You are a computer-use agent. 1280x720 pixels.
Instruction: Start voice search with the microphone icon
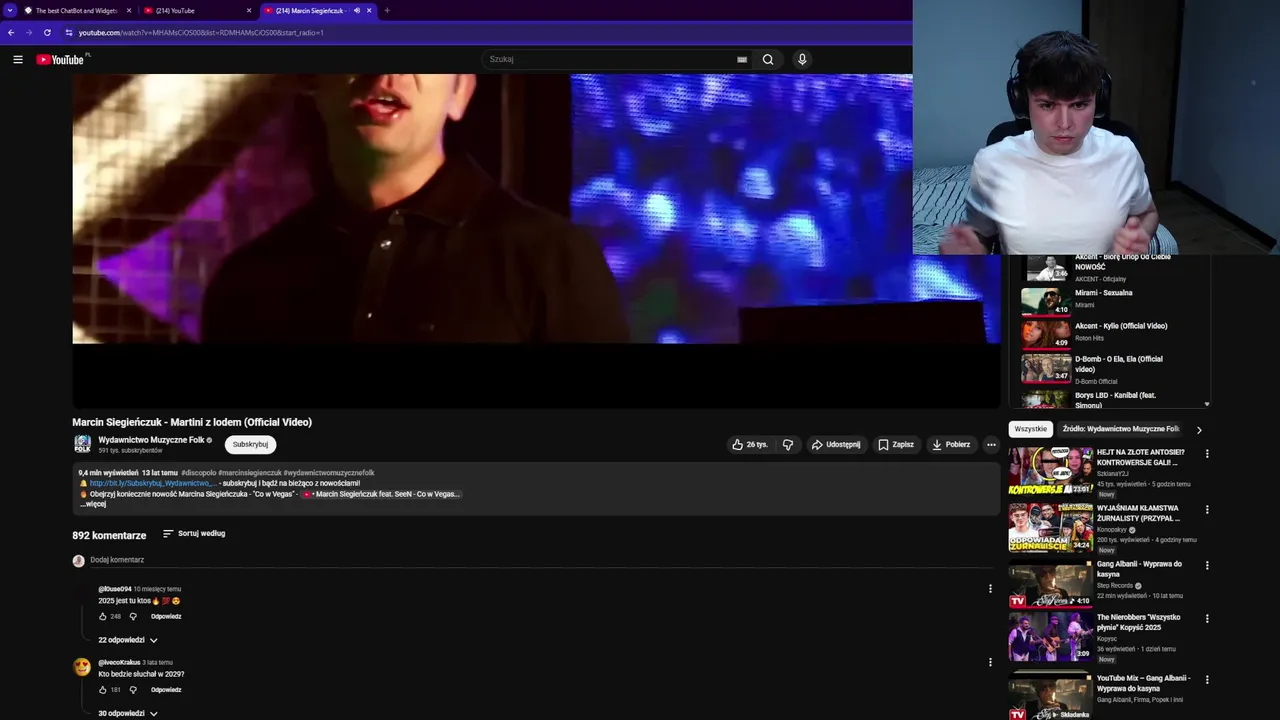coord(801,59)
